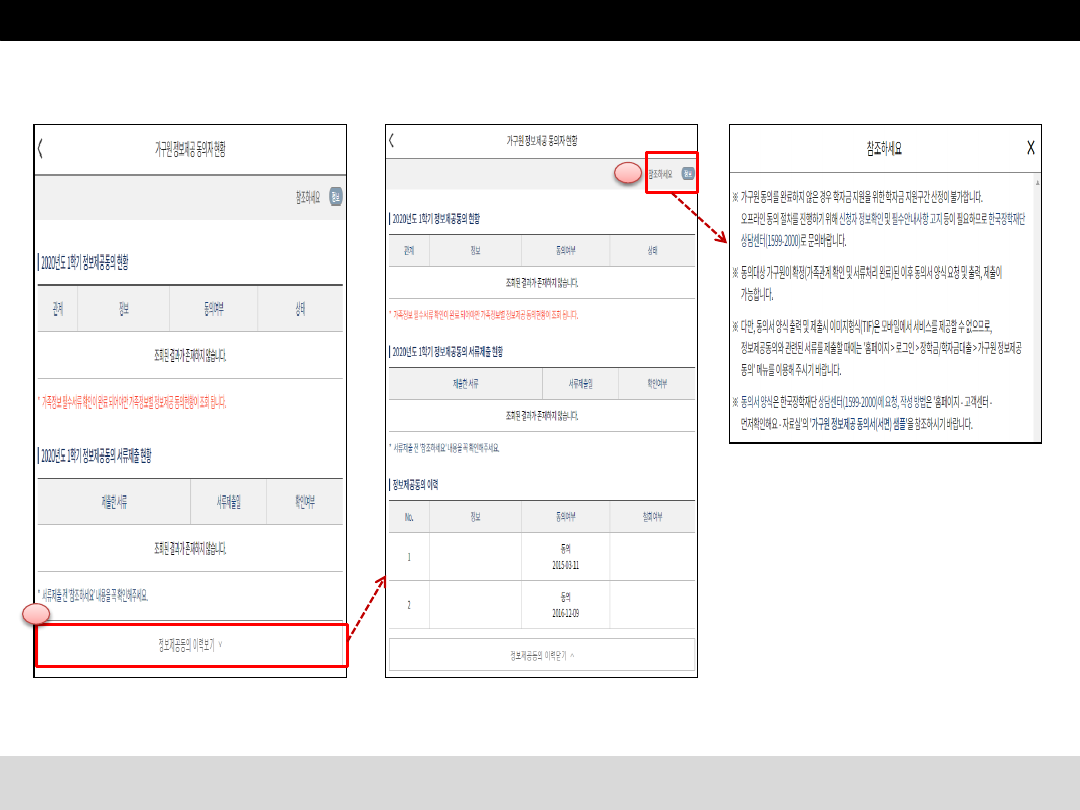Click the 참조하세요 popup vertical scrollbar
This screenshot has height=810, width=1080.
1037,300
